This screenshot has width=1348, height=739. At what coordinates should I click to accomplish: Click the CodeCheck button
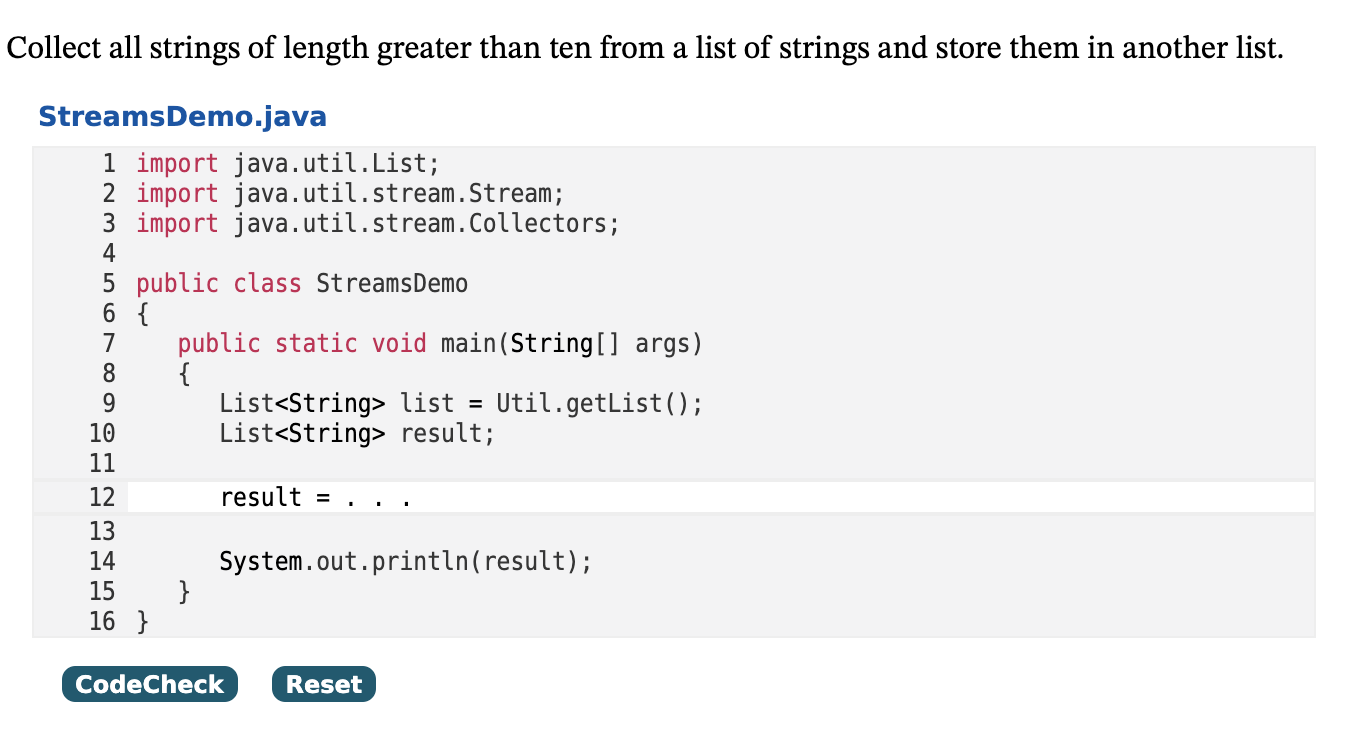pyautogui.click(x=149, y=684)
